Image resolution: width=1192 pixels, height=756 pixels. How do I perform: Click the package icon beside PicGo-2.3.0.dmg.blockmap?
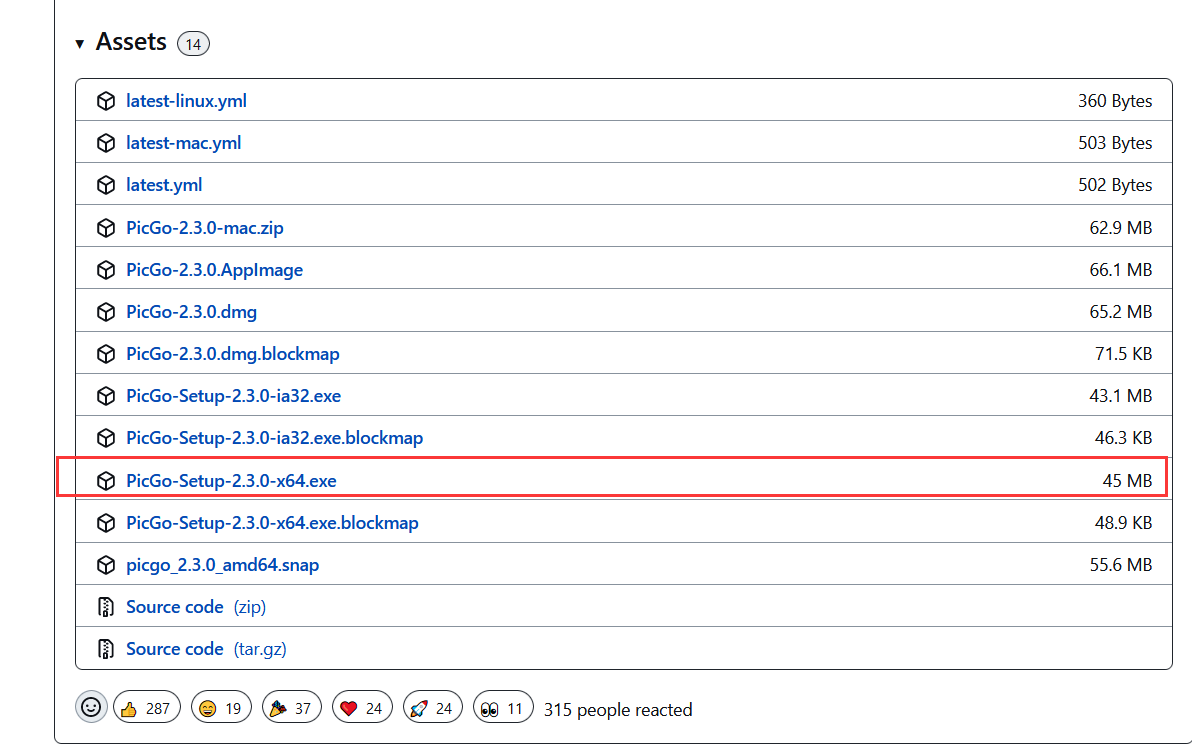click(106, 354)
